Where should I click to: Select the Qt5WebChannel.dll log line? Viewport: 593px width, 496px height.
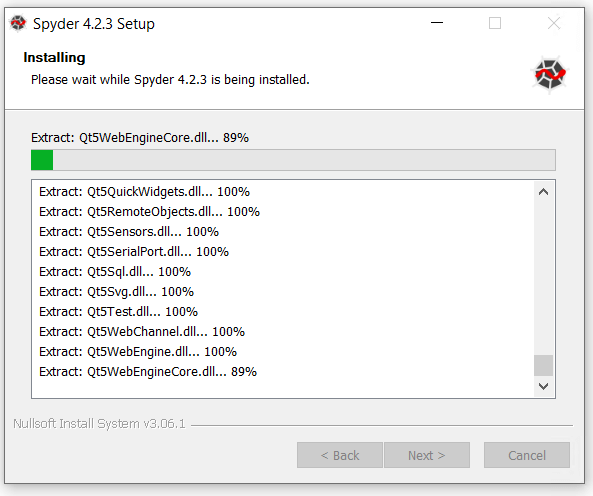click(x=142, y=332)
